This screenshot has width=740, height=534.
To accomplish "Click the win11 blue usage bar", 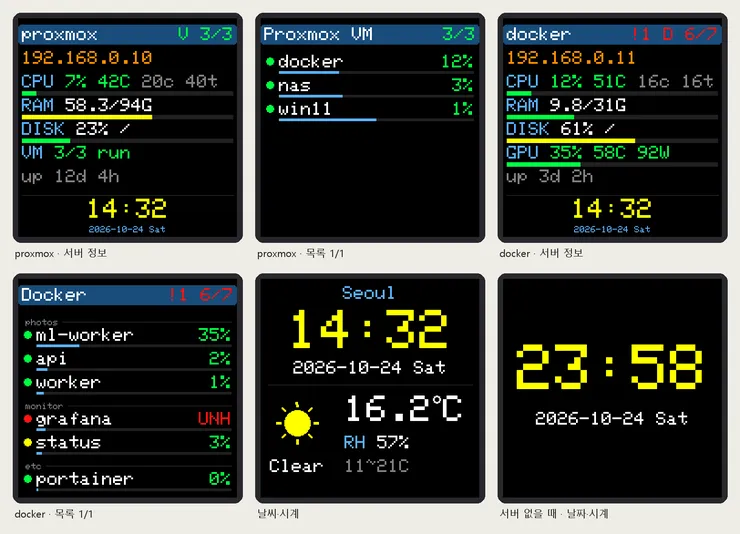I will coord(327,120).
